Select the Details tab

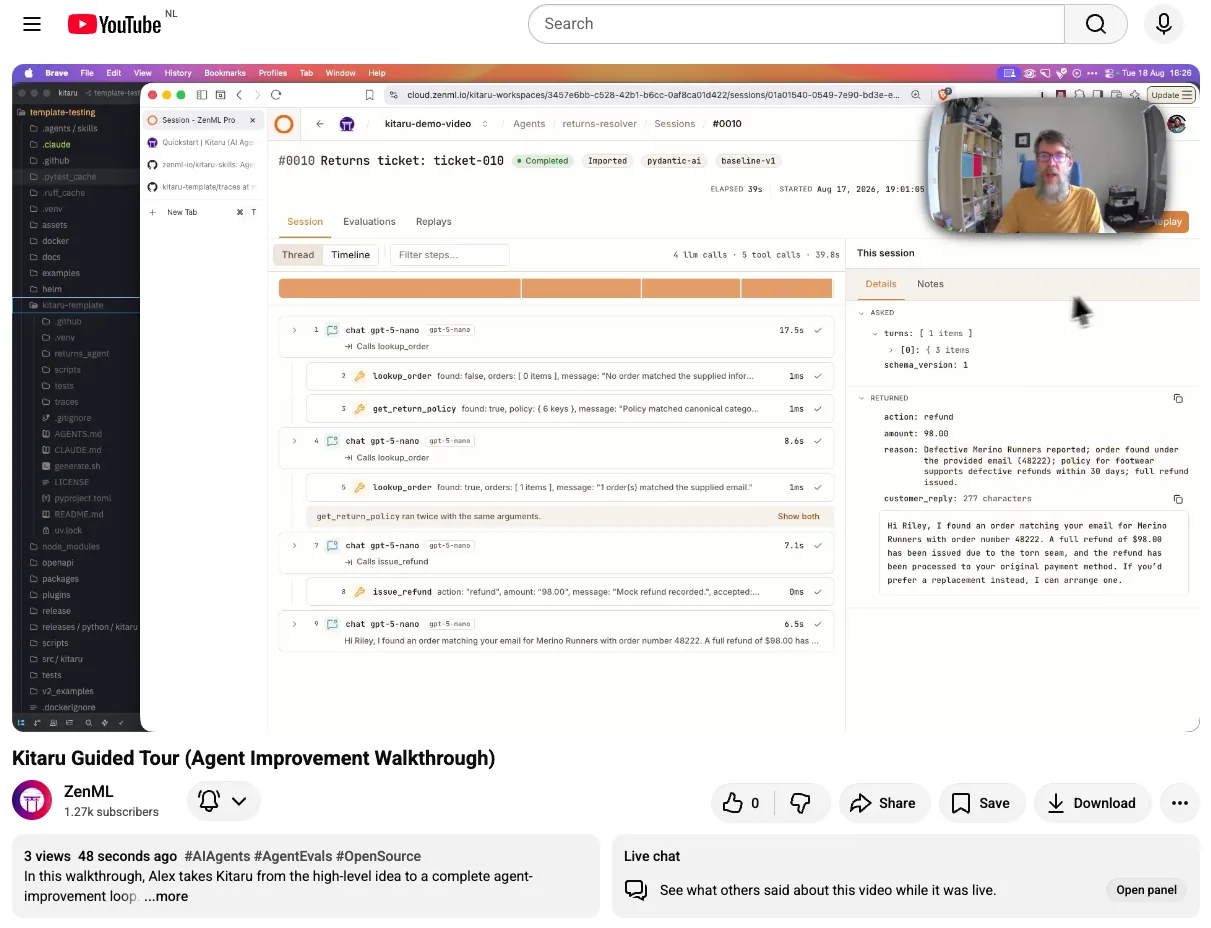(881, 284)
